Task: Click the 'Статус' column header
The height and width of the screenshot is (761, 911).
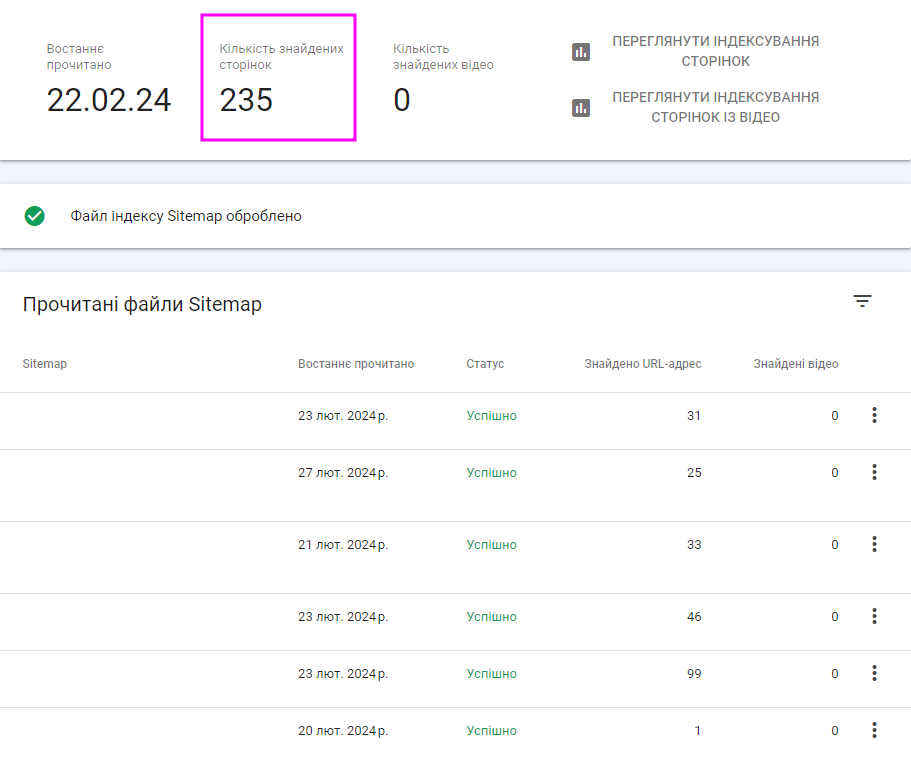Action: coord(485,364)
